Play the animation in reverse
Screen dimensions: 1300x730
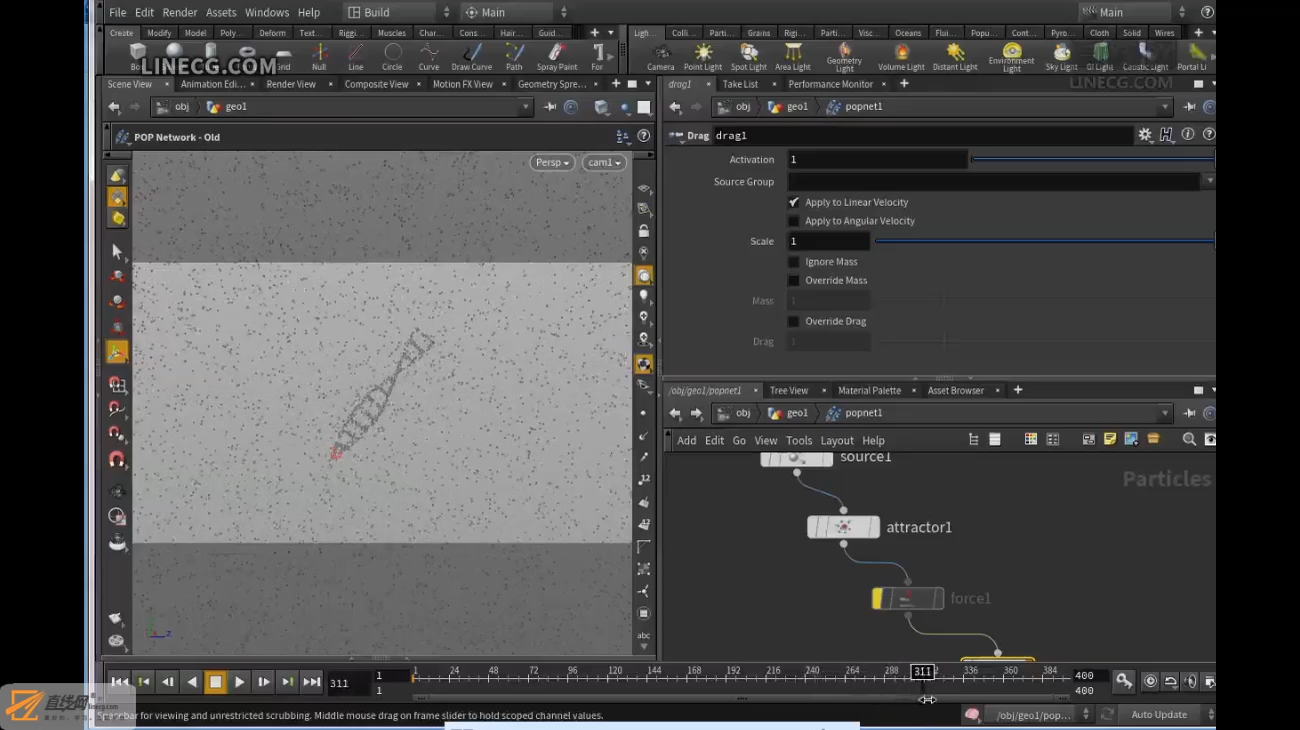click(x=191, y=682)
